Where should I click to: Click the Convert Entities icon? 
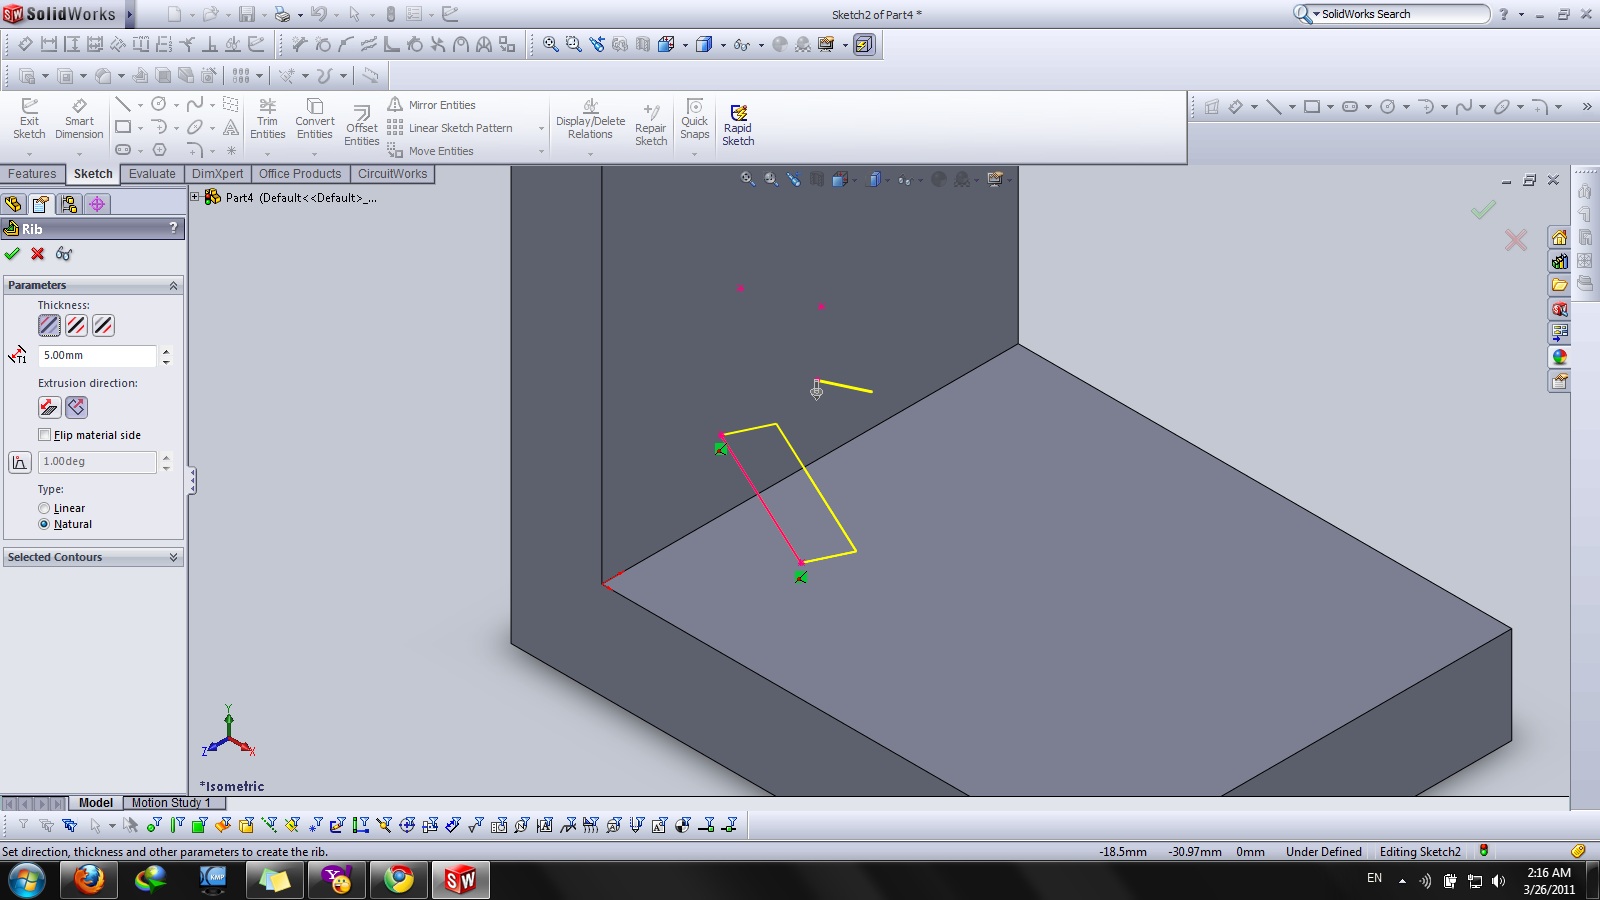coord(314,118)
